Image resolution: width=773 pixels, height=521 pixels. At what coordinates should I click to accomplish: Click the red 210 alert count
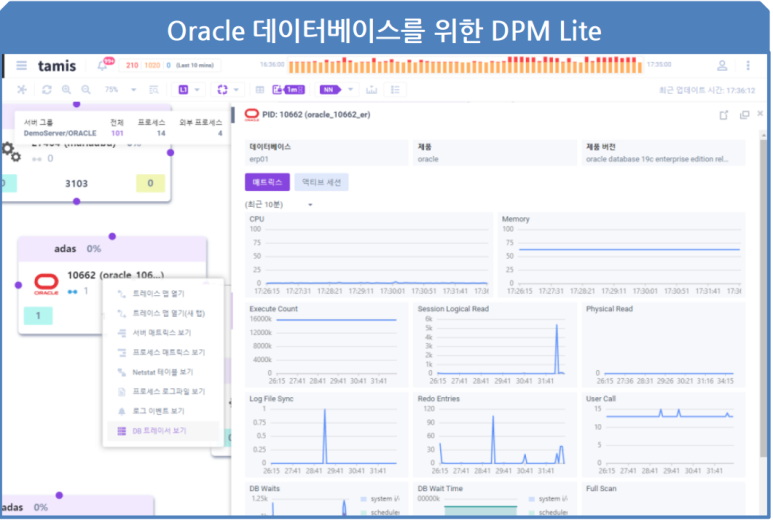tap(132, 66)
